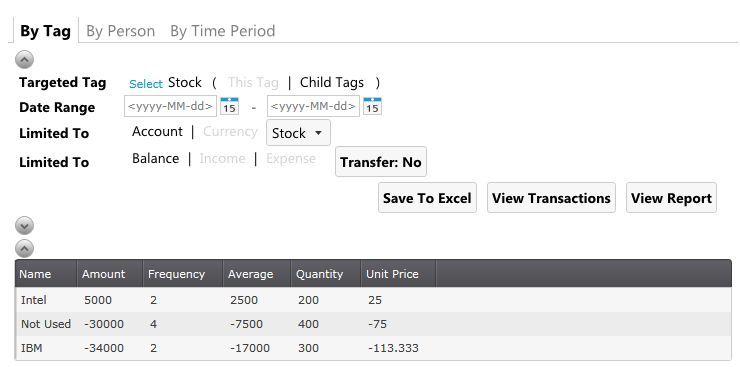Enable the Expense filter

291,158
